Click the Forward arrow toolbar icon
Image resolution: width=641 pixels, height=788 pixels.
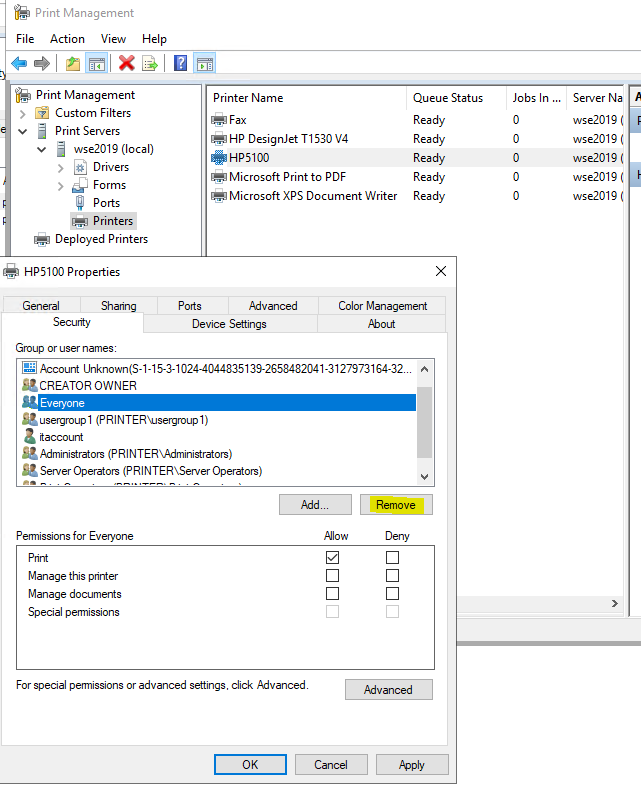click(42, 63)
